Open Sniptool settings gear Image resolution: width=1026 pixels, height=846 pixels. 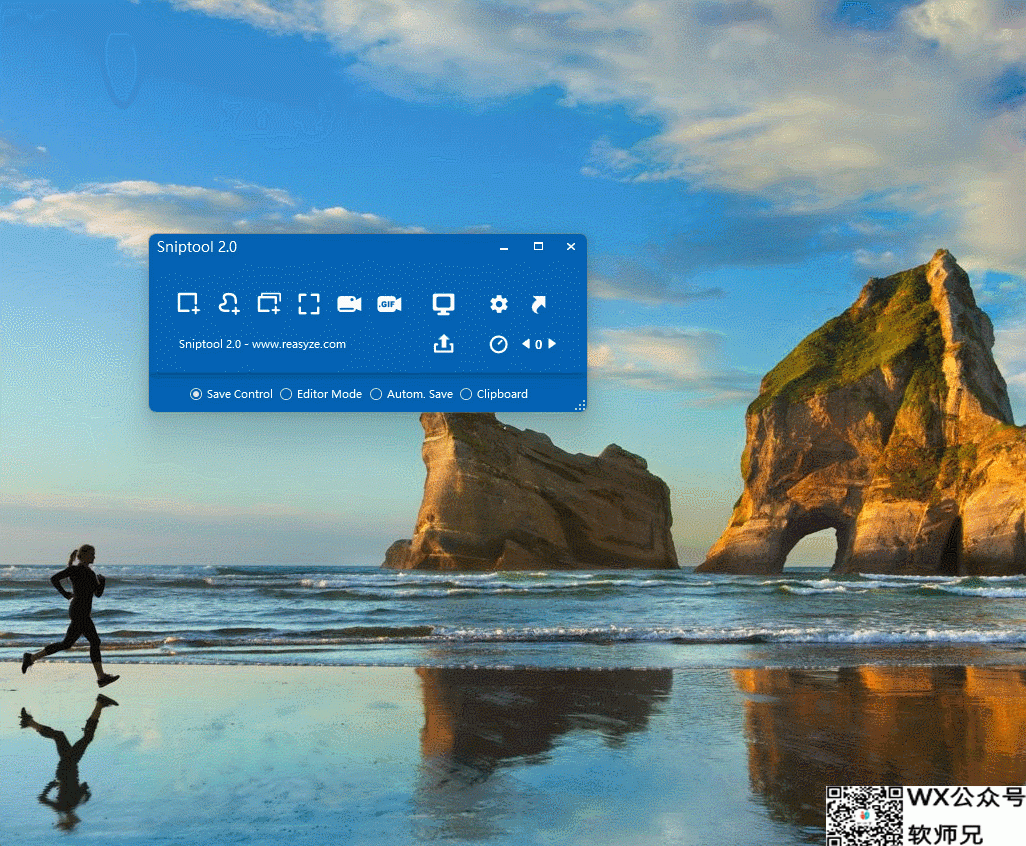tap(499, 304)
